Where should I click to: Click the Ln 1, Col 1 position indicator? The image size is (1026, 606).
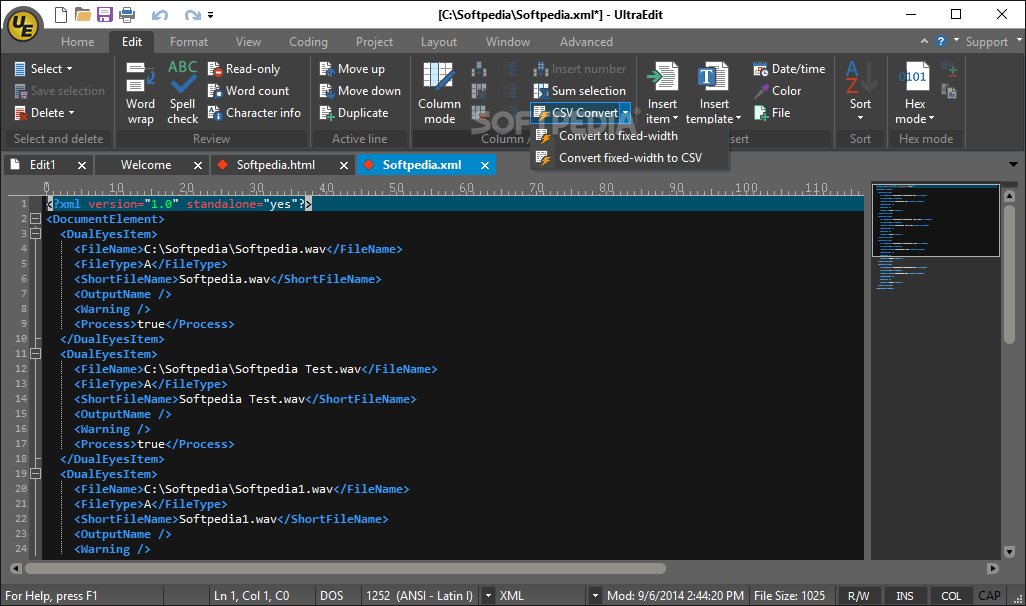pyautogui.click(x=251, y=596)
